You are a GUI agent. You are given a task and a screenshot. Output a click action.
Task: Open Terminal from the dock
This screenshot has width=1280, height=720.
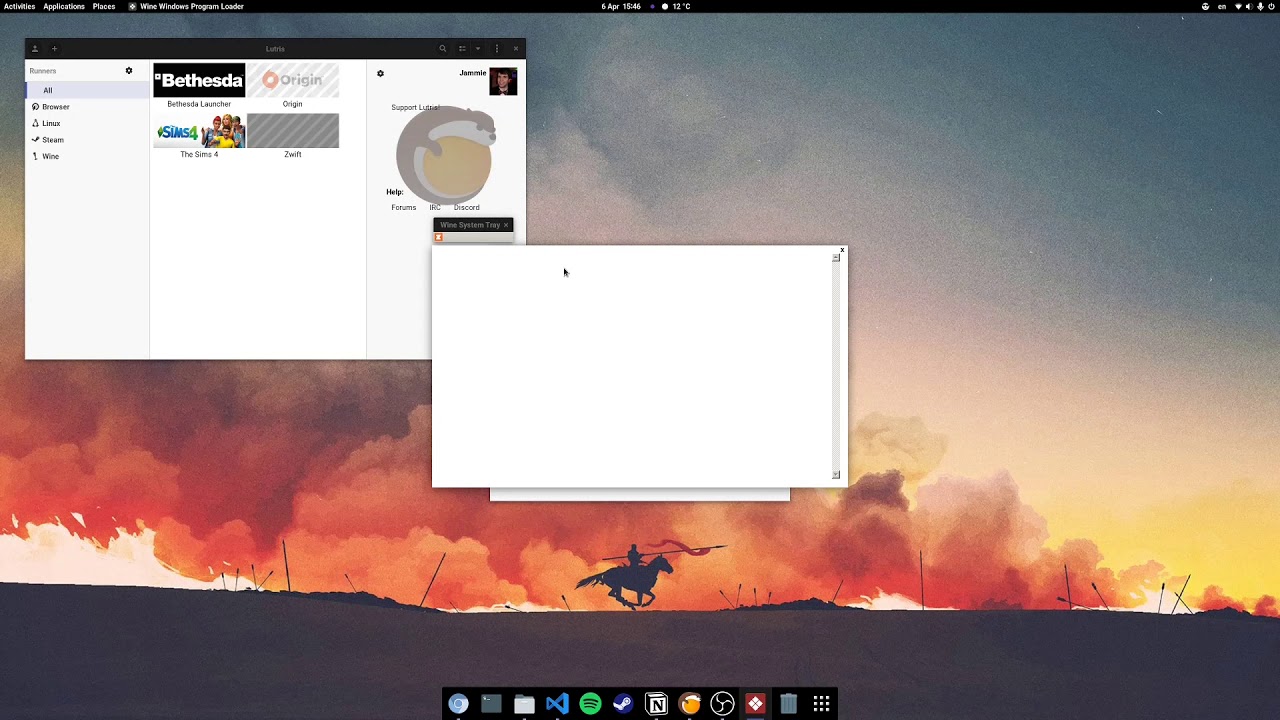(x=491, y=704)
